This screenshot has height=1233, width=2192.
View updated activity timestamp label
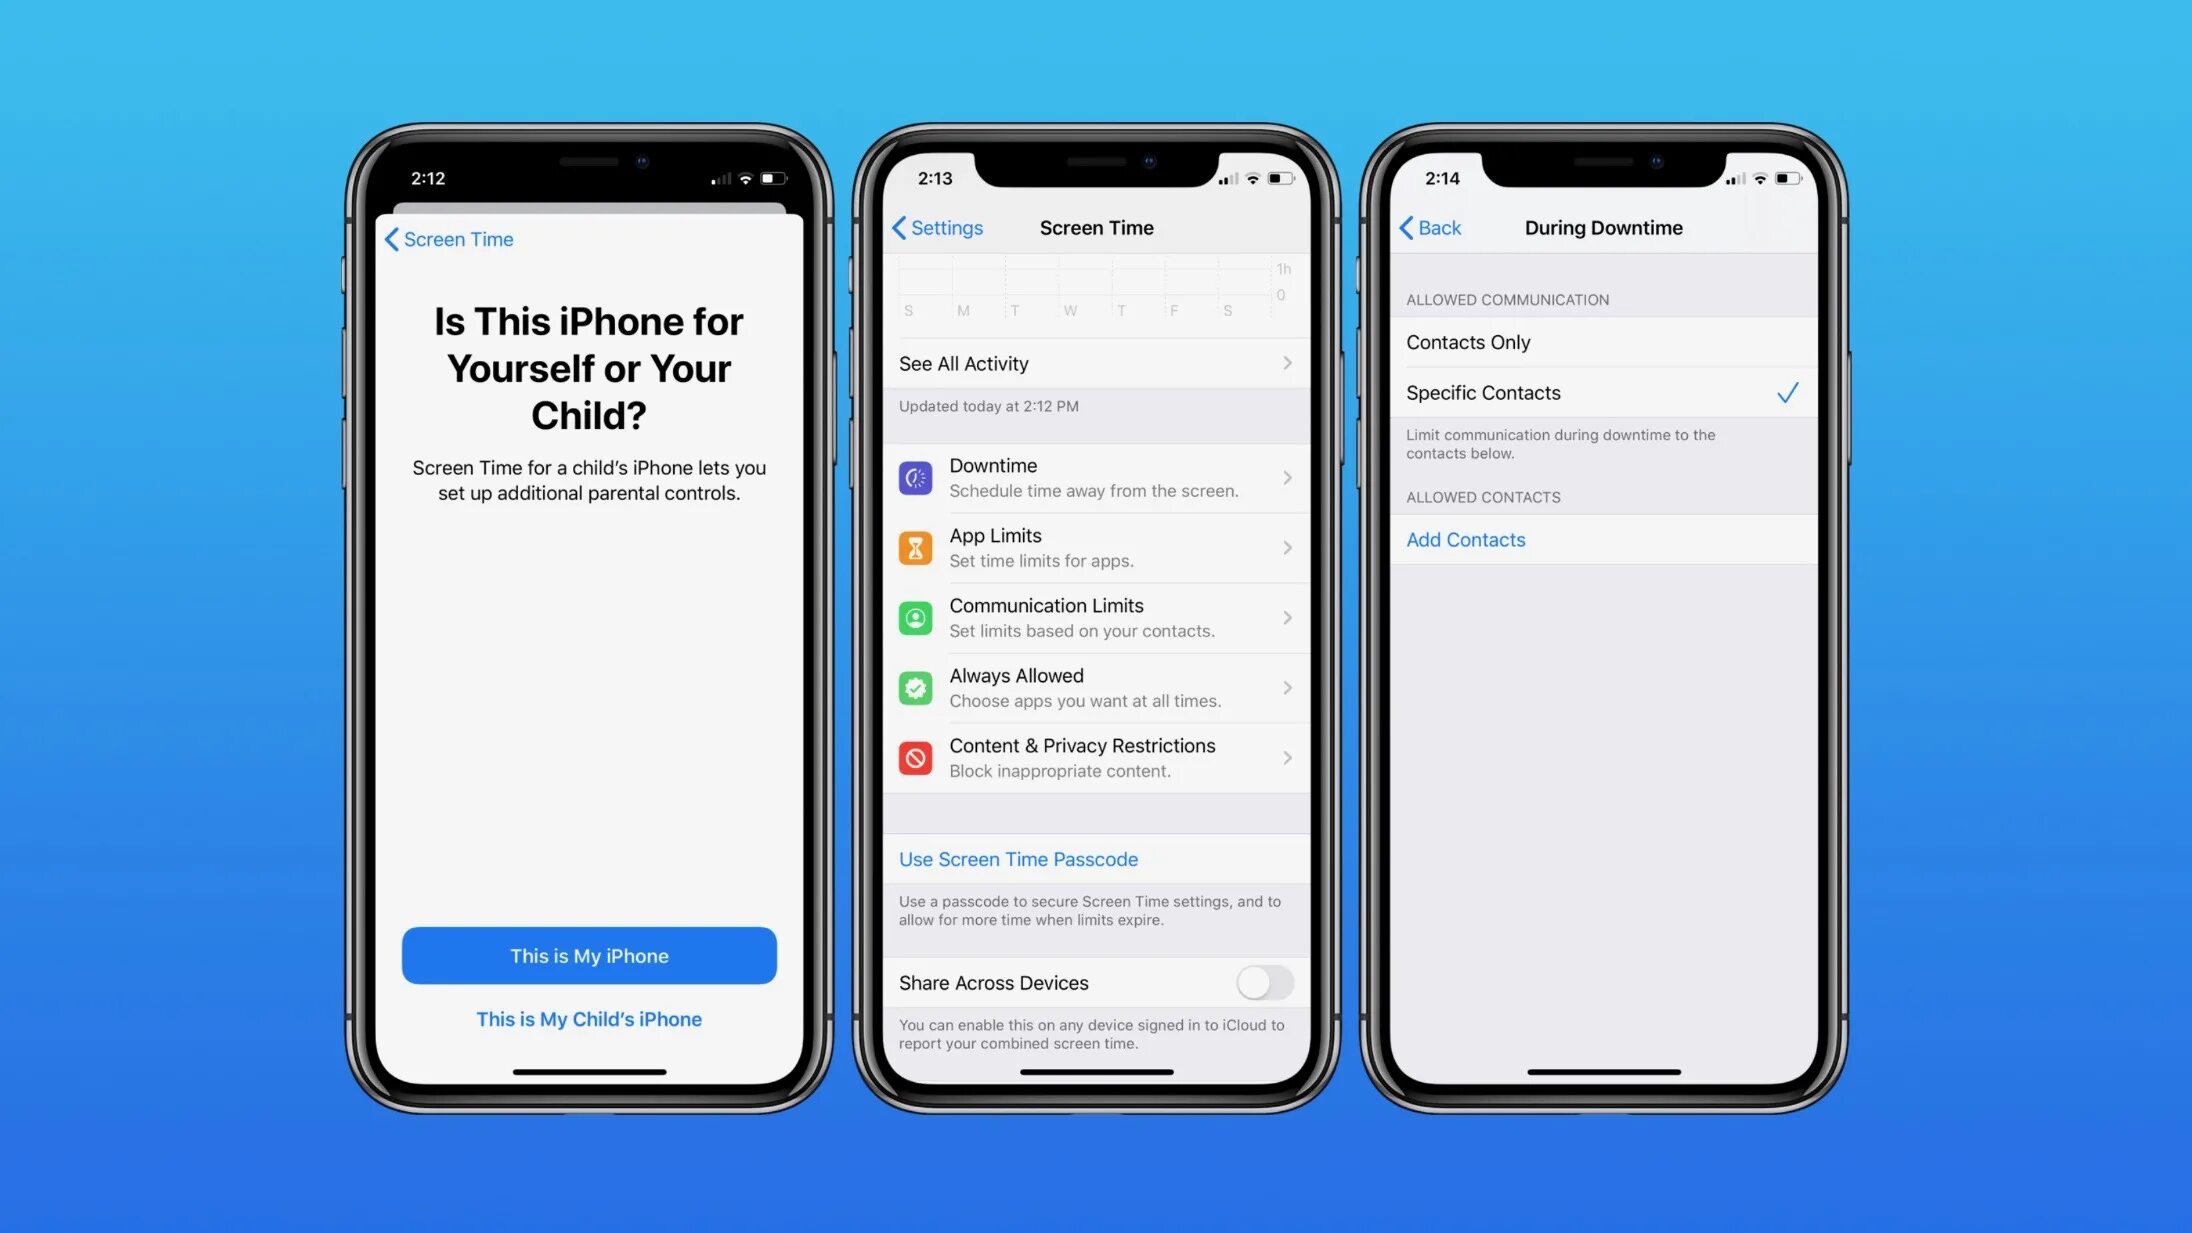[x=988, y=406]
